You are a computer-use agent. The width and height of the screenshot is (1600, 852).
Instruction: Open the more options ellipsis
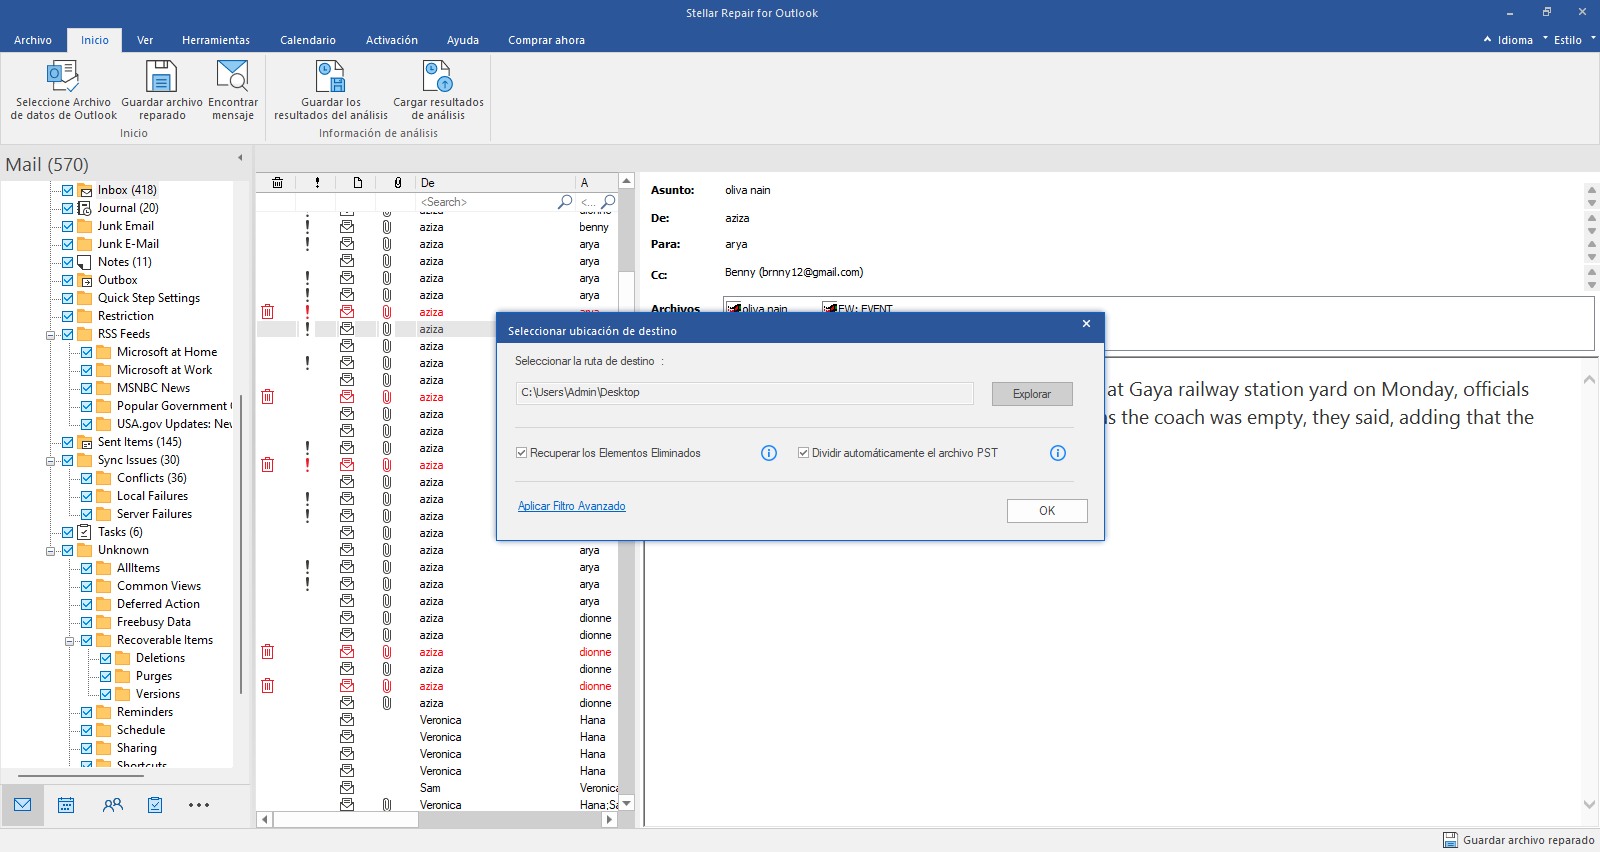pyautogui.click(x=199, y=805)
